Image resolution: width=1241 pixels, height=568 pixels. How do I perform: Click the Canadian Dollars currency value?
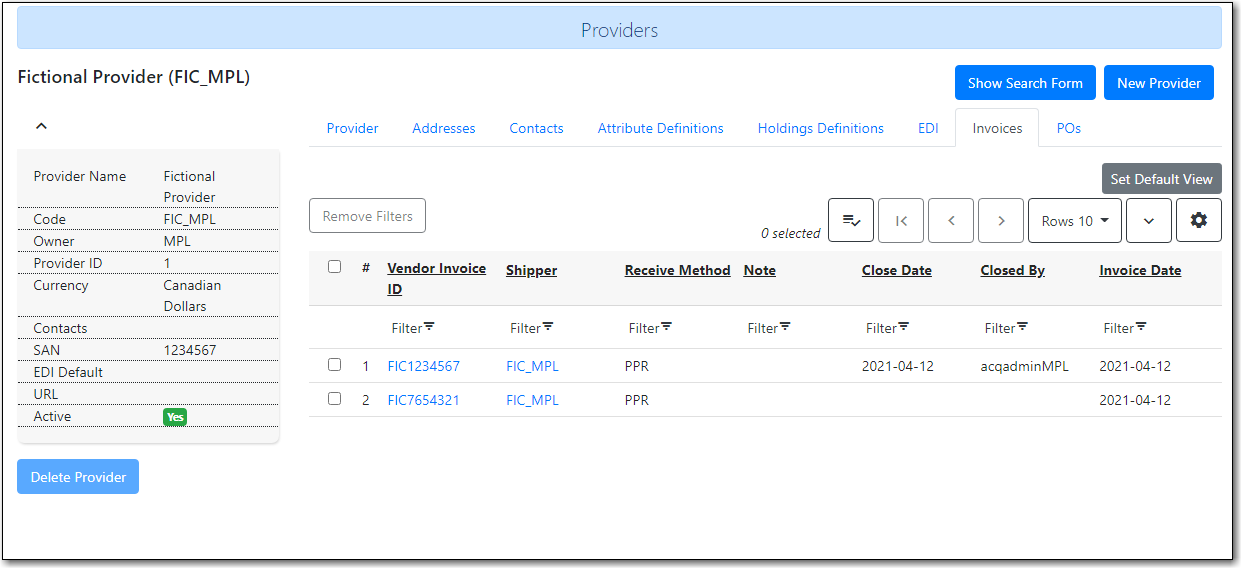[x=193, y=296]
